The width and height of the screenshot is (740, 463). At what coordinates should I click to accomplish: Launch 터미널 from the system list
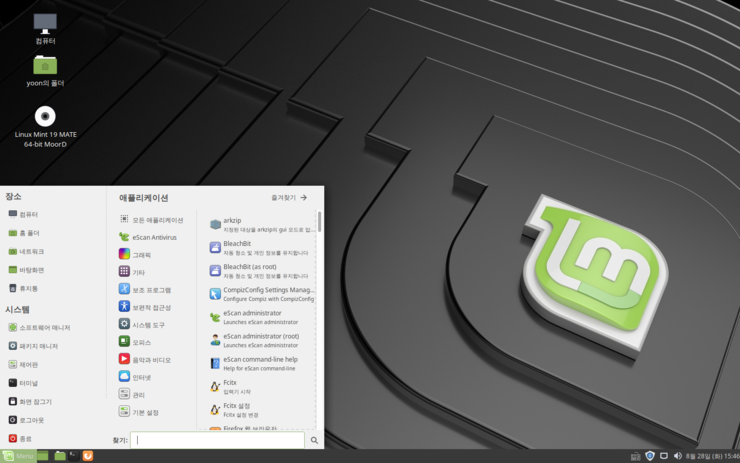coord(23,383)
